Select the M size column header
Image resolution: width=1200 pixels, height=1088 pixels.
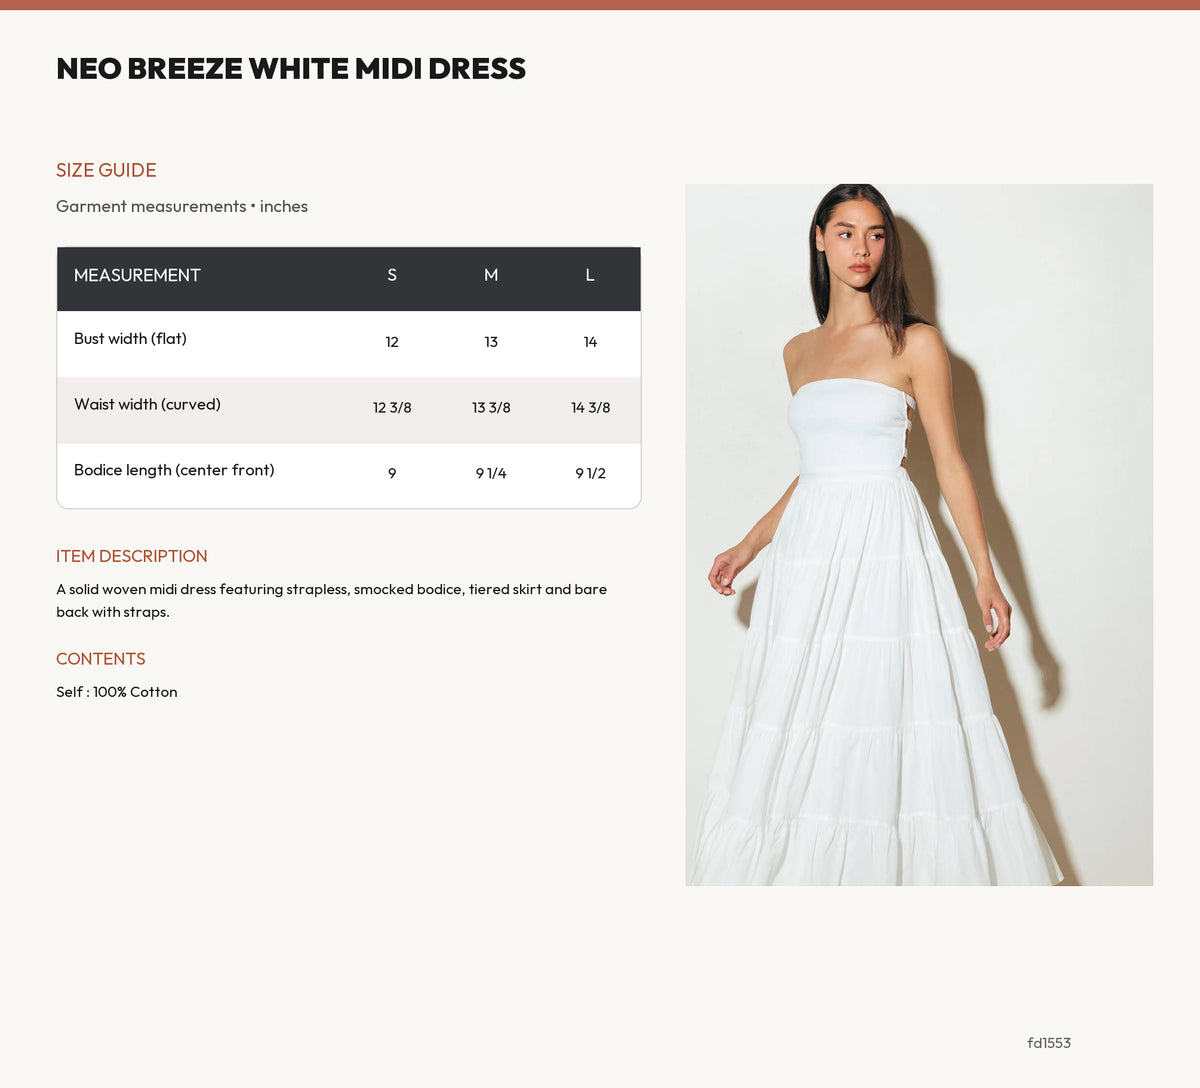coord(491,275)
